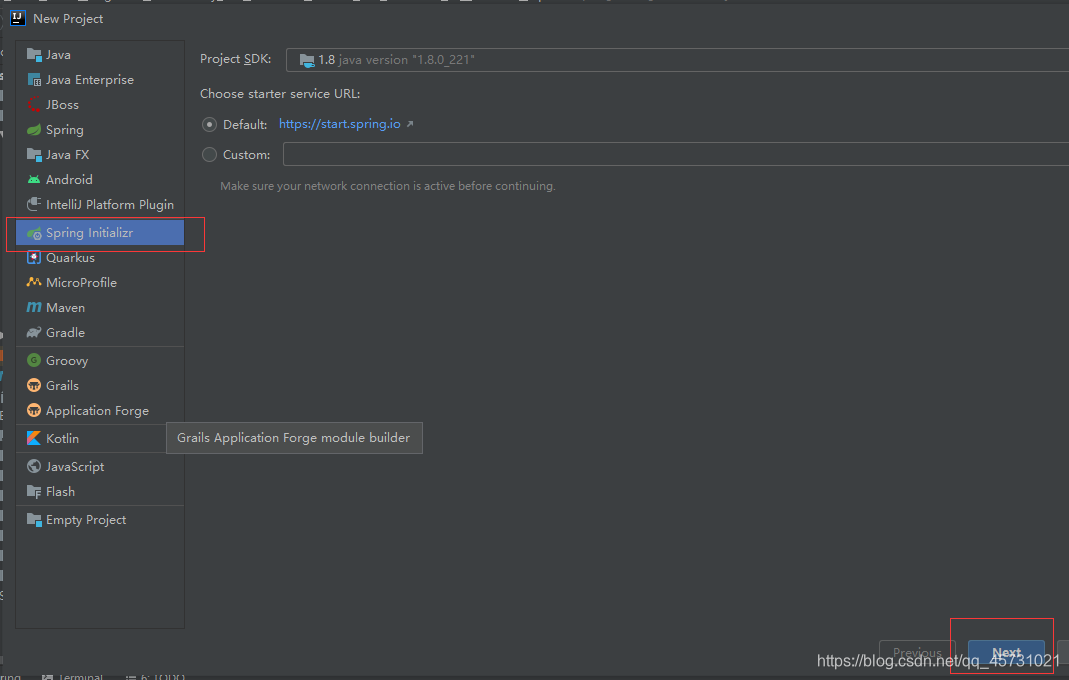Viewport: 1069px width, 680px height.
Task: Click the Terminal tab in the IDE behind
Action: pos(73,676)
